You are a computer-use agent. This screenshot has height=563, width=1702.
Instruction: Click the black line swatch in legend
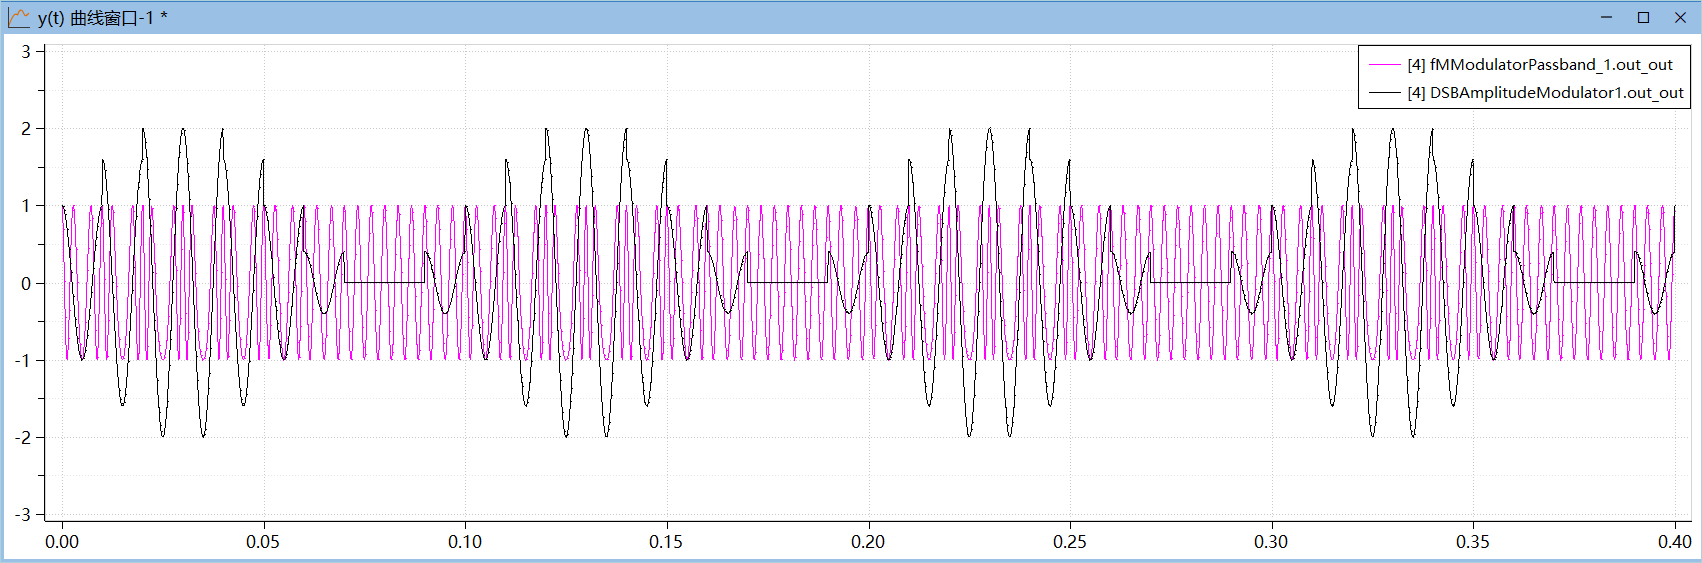pos(1385,93)
